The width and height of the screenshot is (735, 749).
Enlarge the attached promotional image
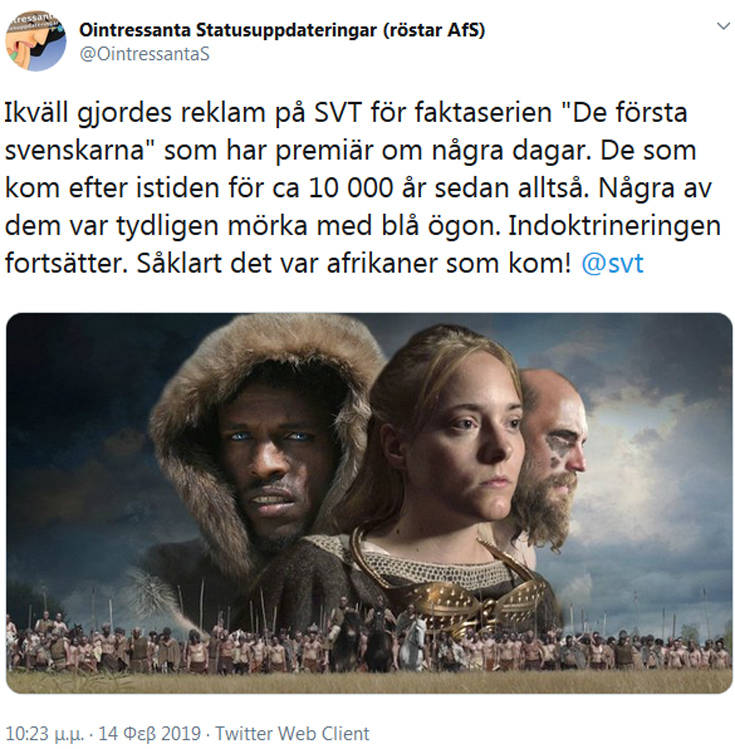click(x=369, y=503)
